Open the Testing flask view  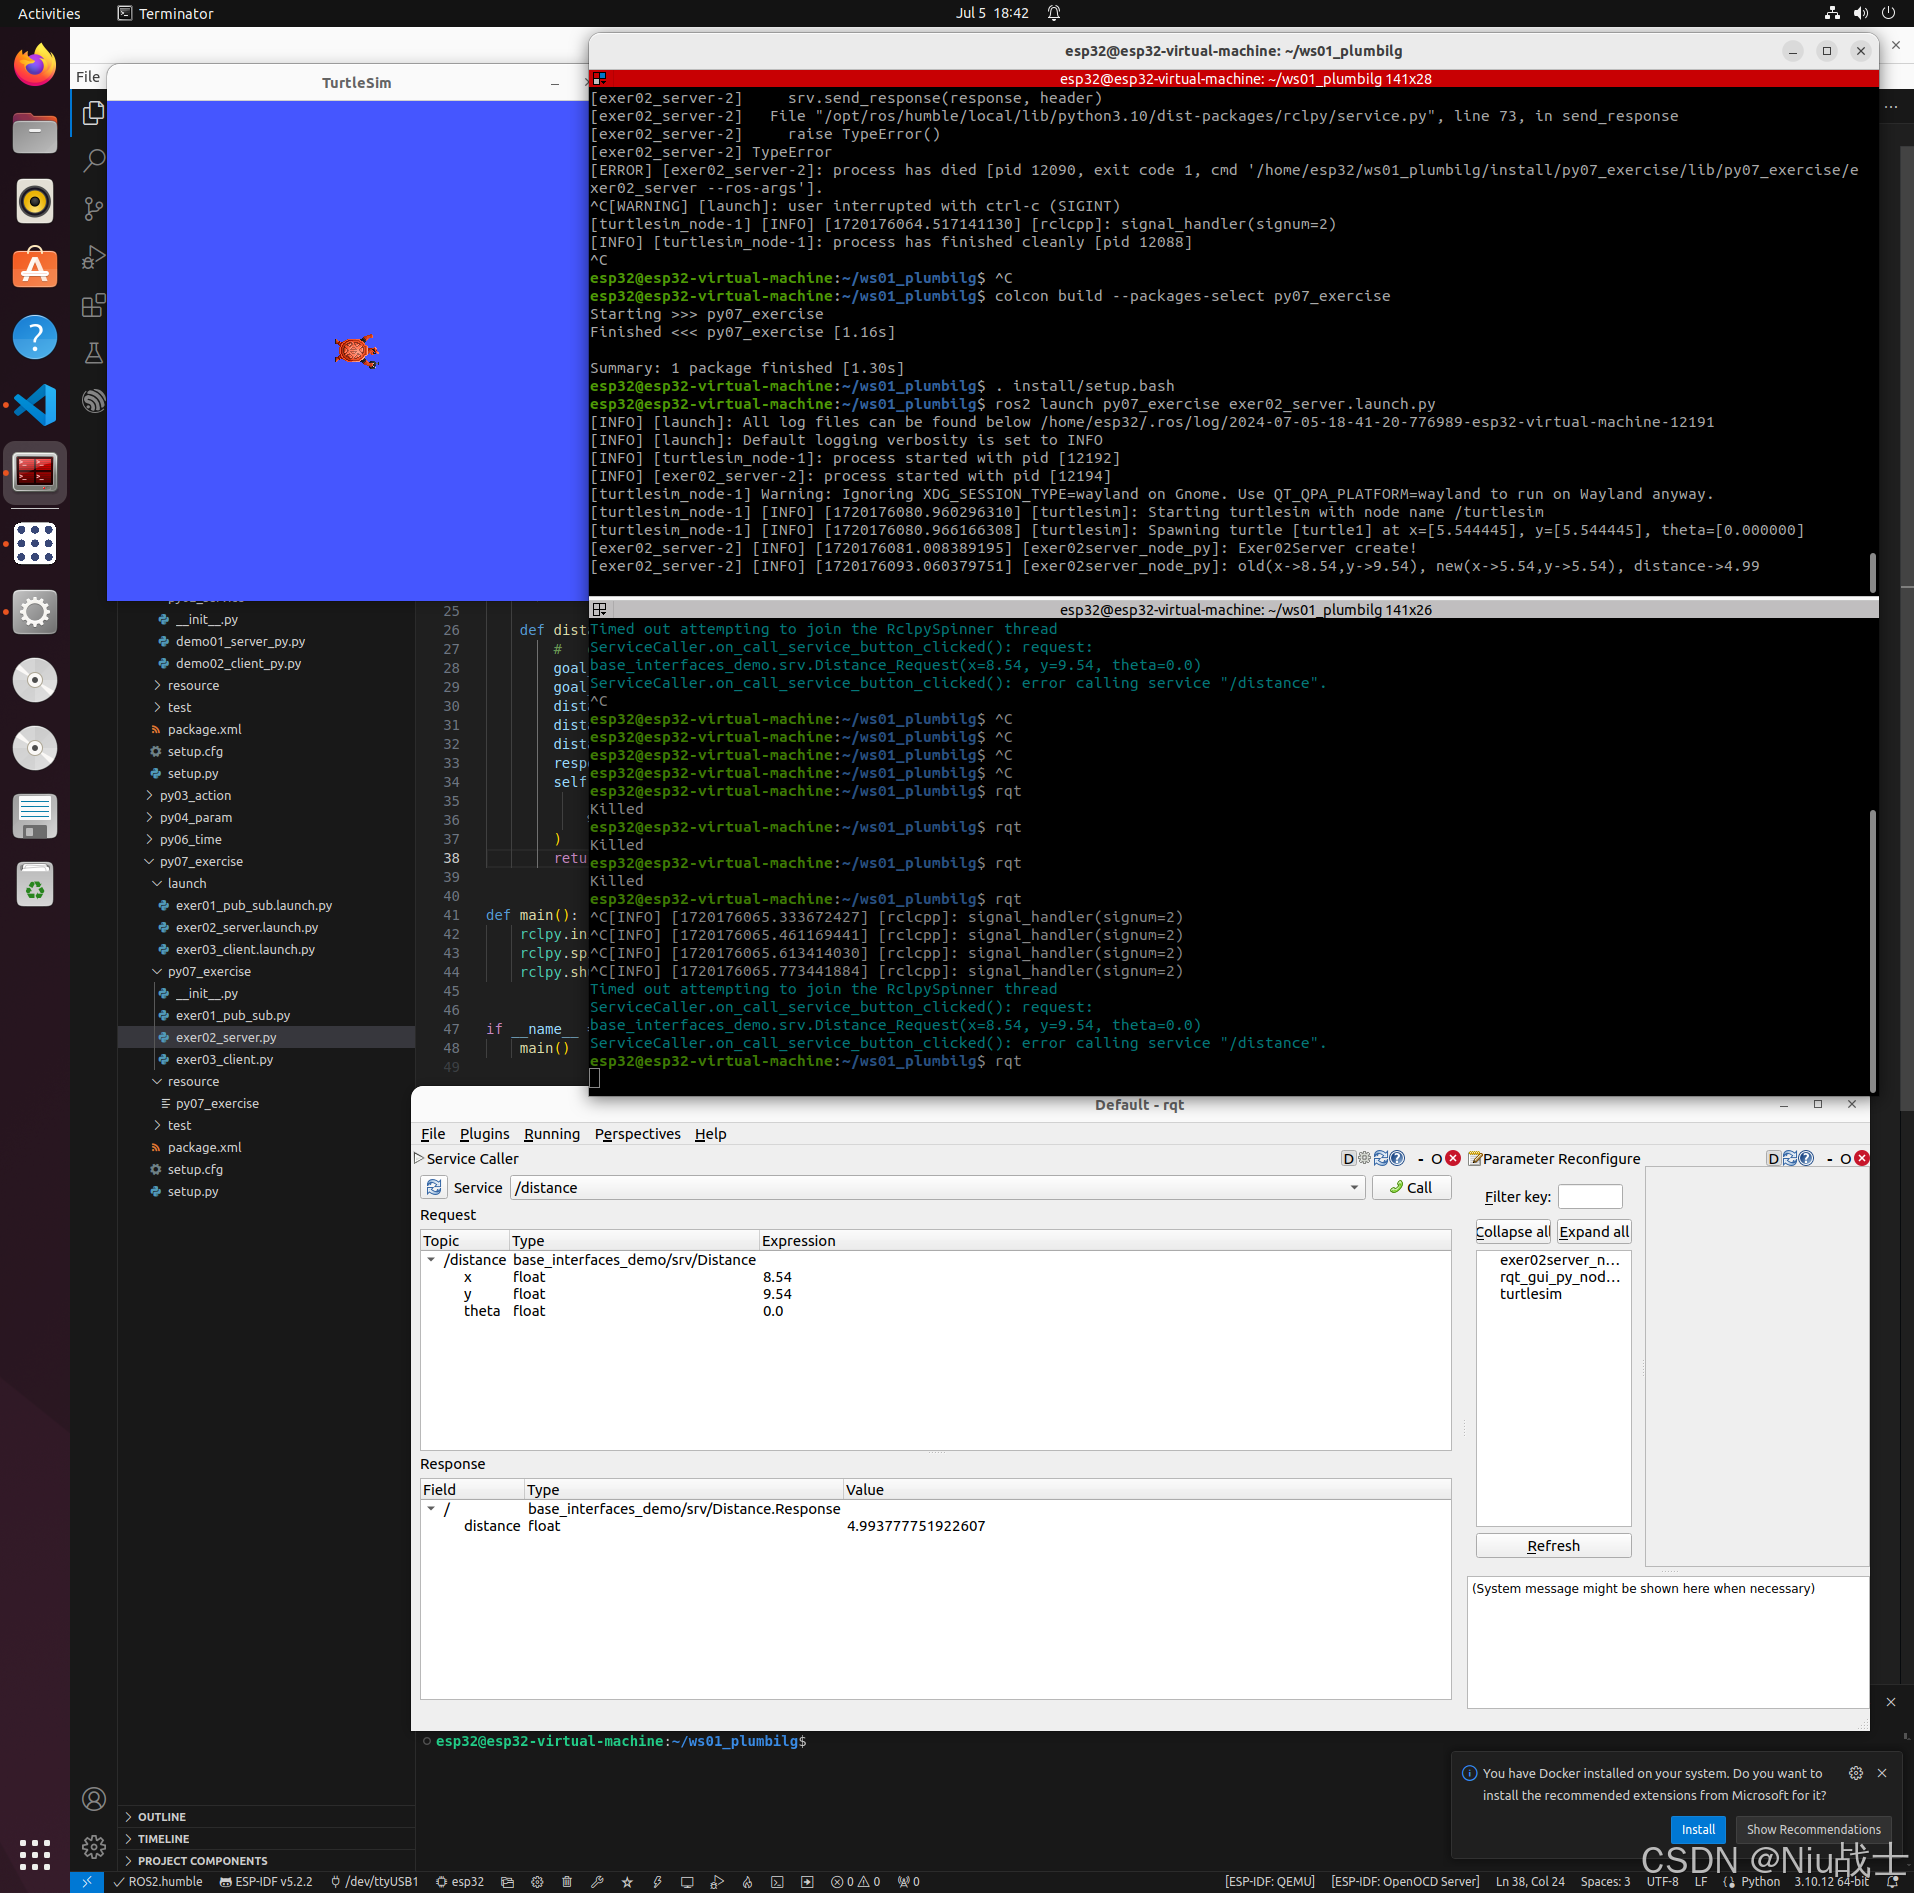point(93,353)
